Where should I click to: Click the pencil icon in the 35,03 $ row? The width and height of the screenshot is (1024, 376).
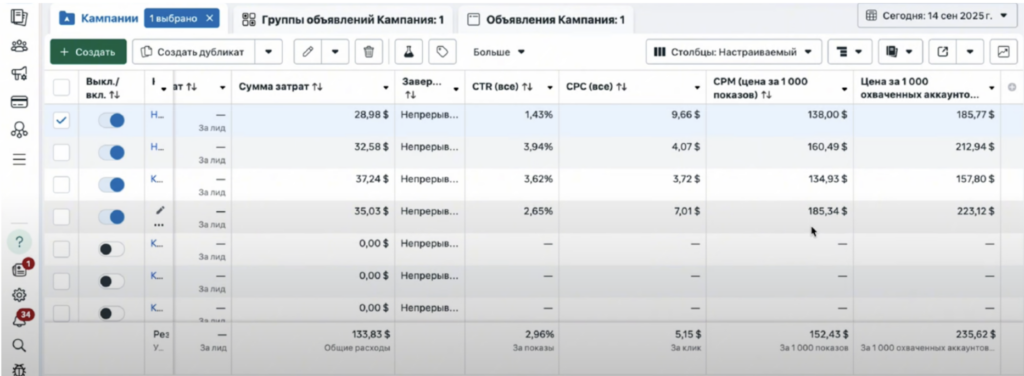click(160, 211)
